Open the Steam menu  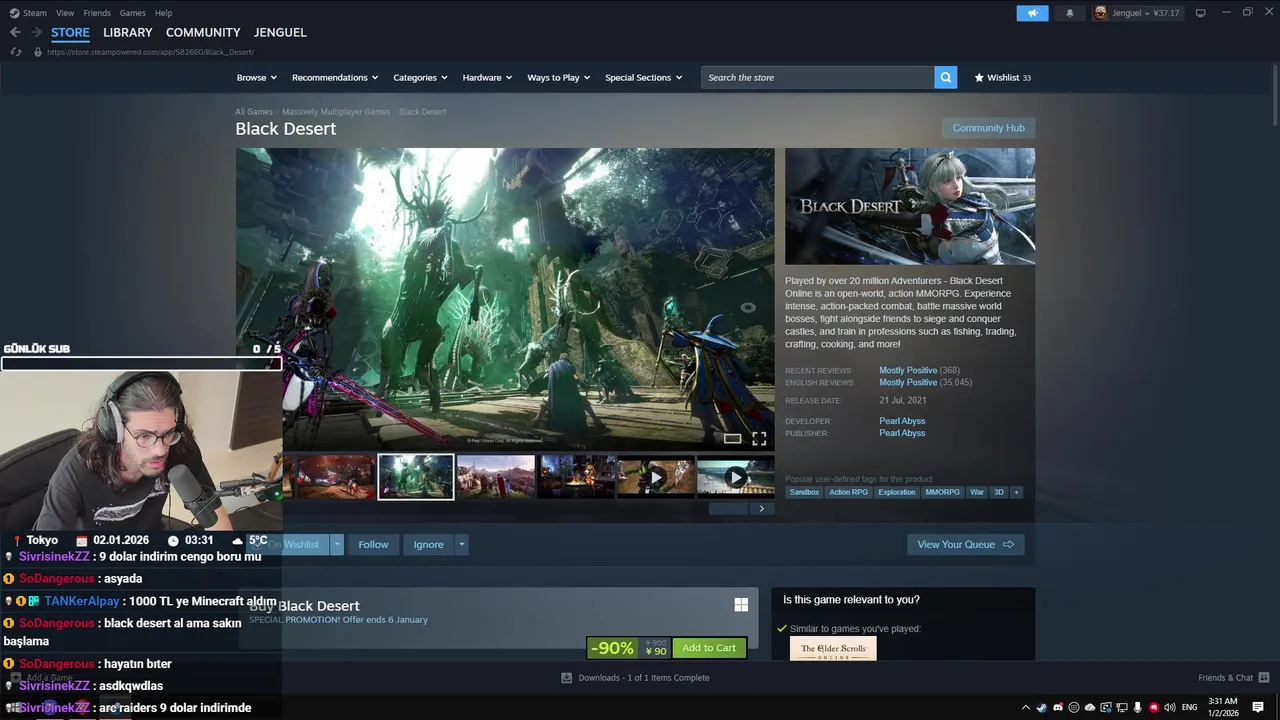pos(29,13)
